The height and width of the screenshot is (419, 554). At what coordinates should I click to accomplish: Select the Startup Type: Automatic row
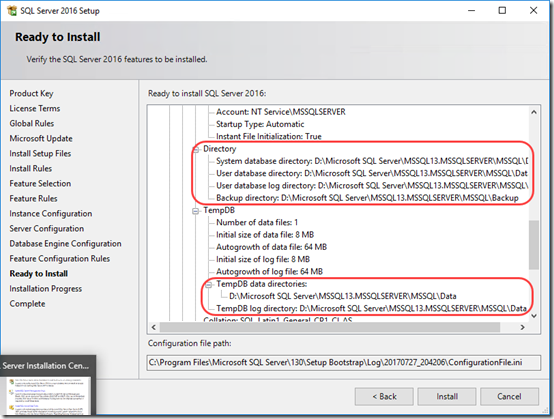click(x=260, y=124)
